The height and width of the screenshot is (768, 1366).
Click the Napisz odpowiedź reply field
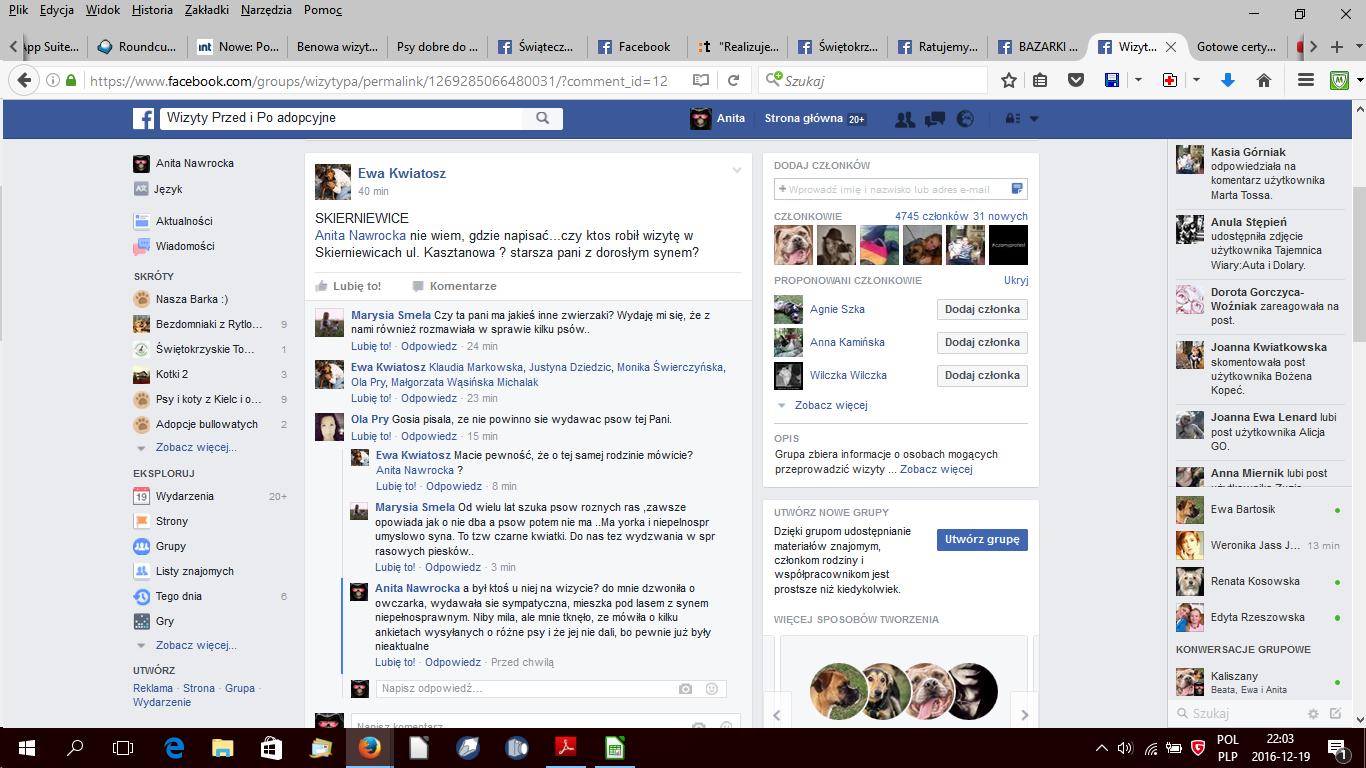(x=525, y=689)
